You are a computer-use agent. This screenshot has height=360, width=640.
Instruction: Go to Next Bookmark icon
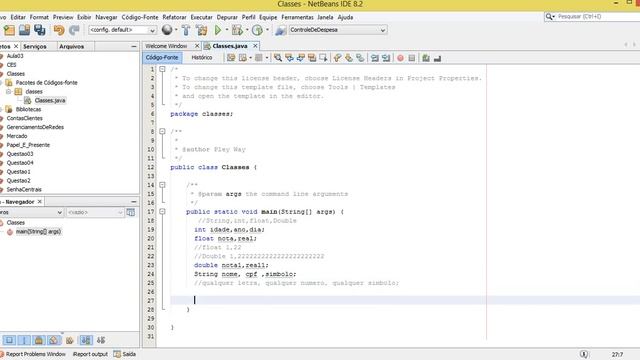(349, 58)
